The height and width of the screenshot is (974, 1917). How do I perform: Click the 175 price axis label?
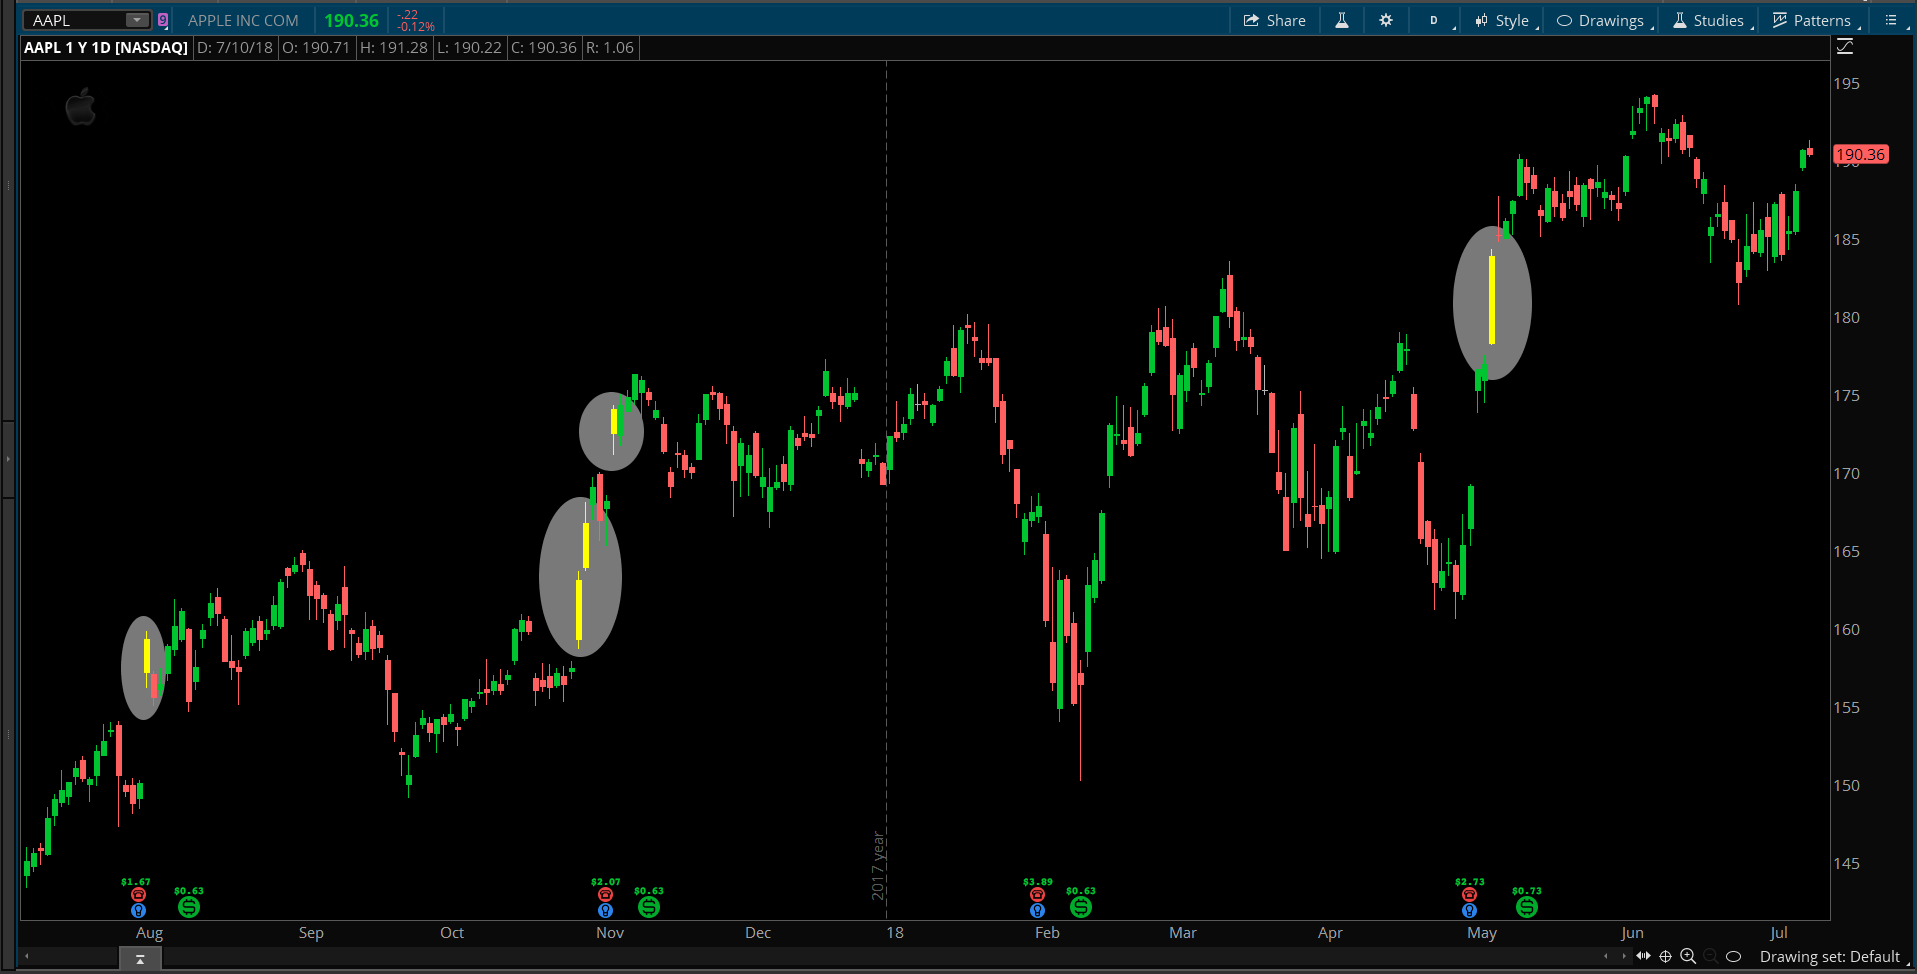[1846, 396]
